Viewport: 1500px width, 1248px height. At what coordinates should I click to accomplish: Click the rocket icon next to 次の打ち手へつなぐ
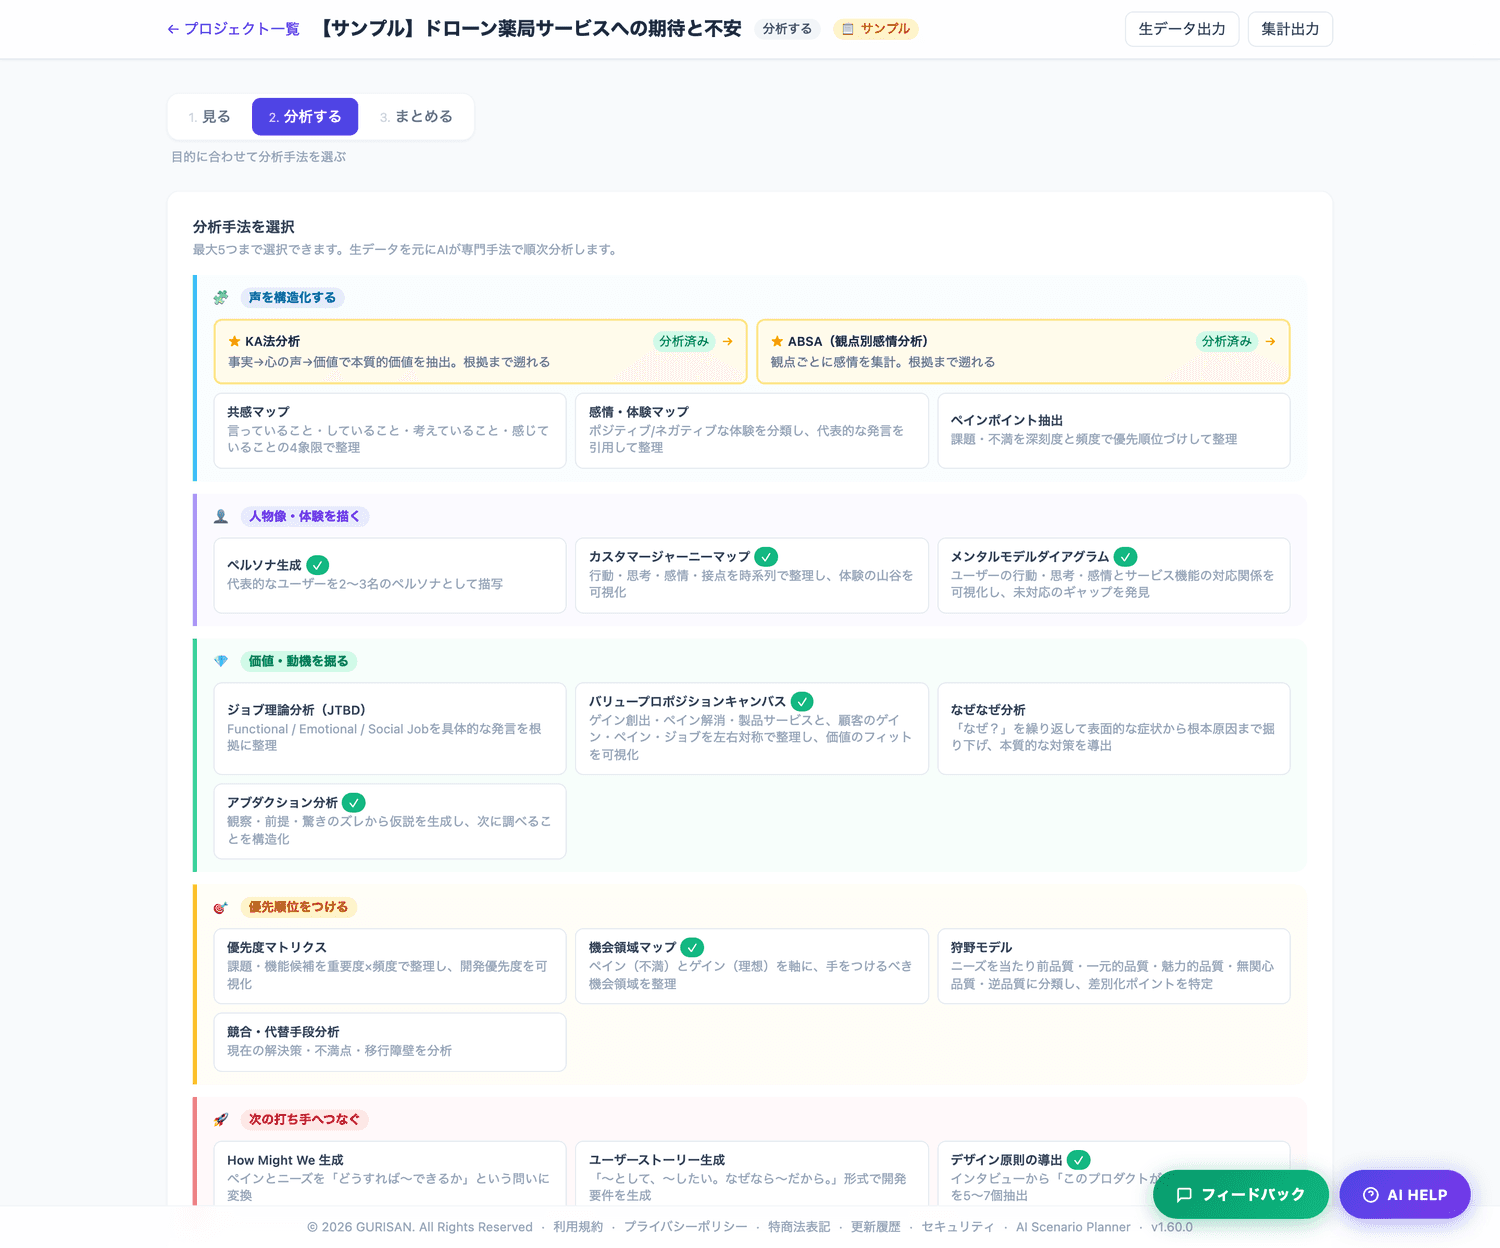[x=221, y=1119]
